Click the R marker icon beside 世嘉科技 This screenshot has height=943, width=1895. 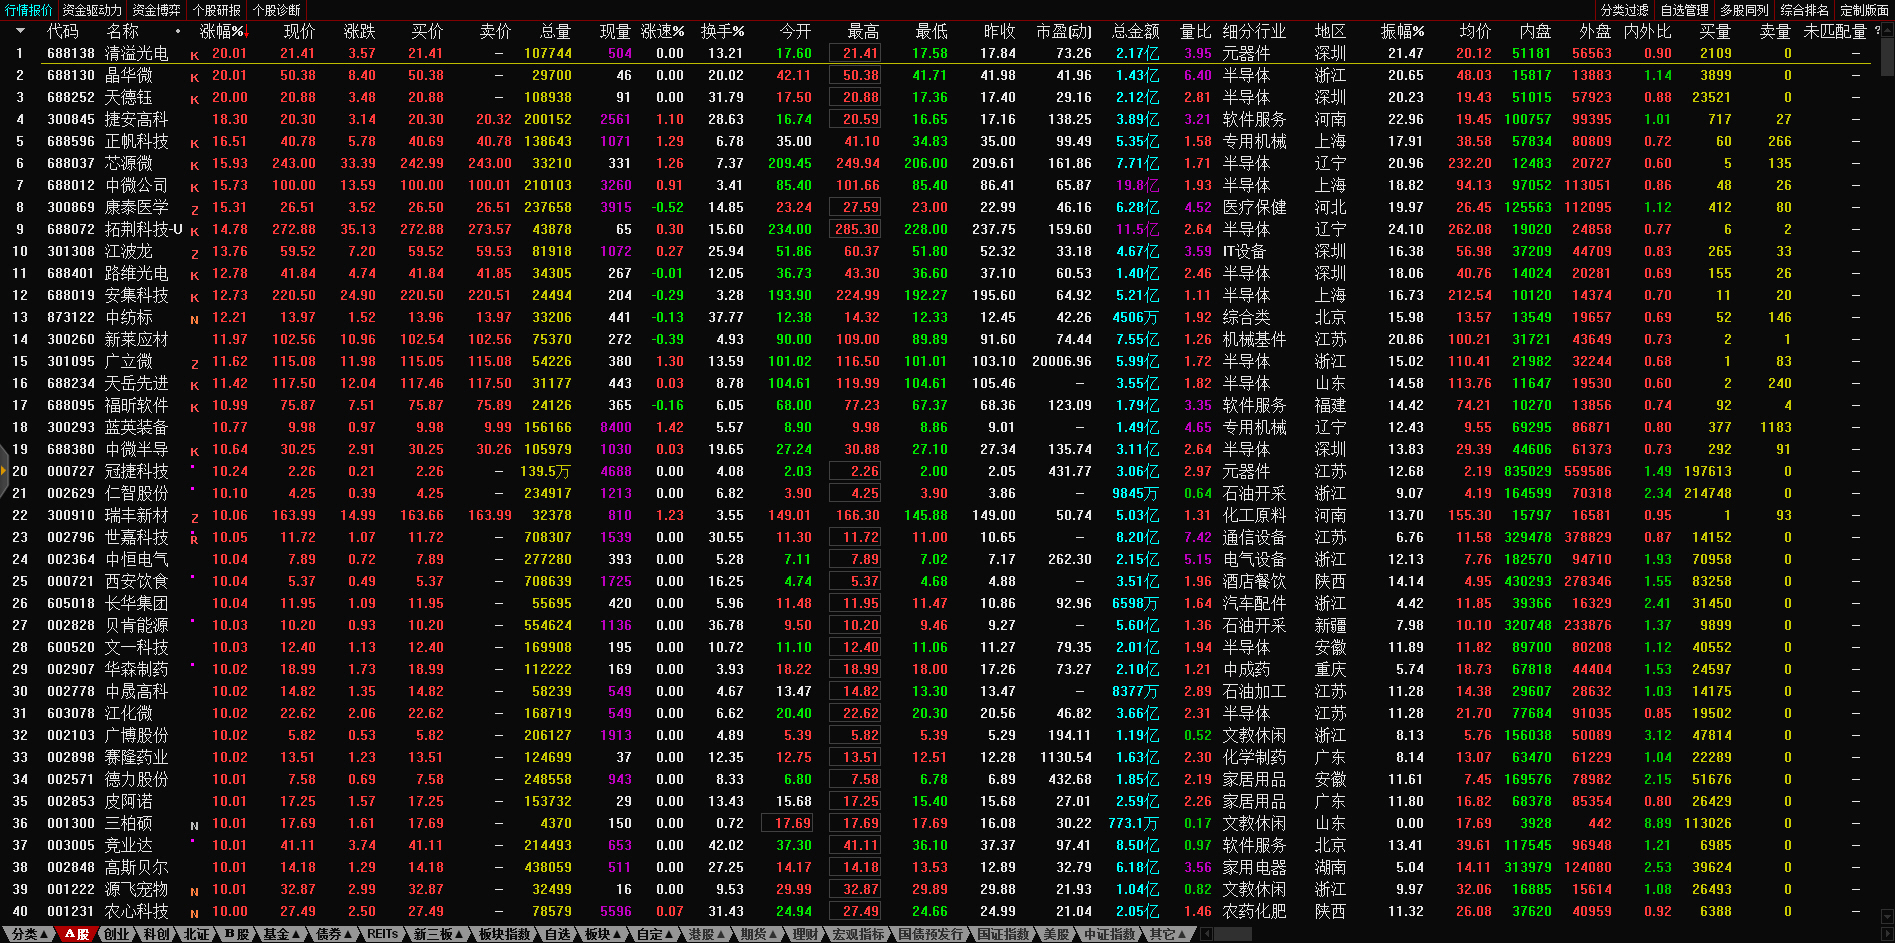[194, 539]
